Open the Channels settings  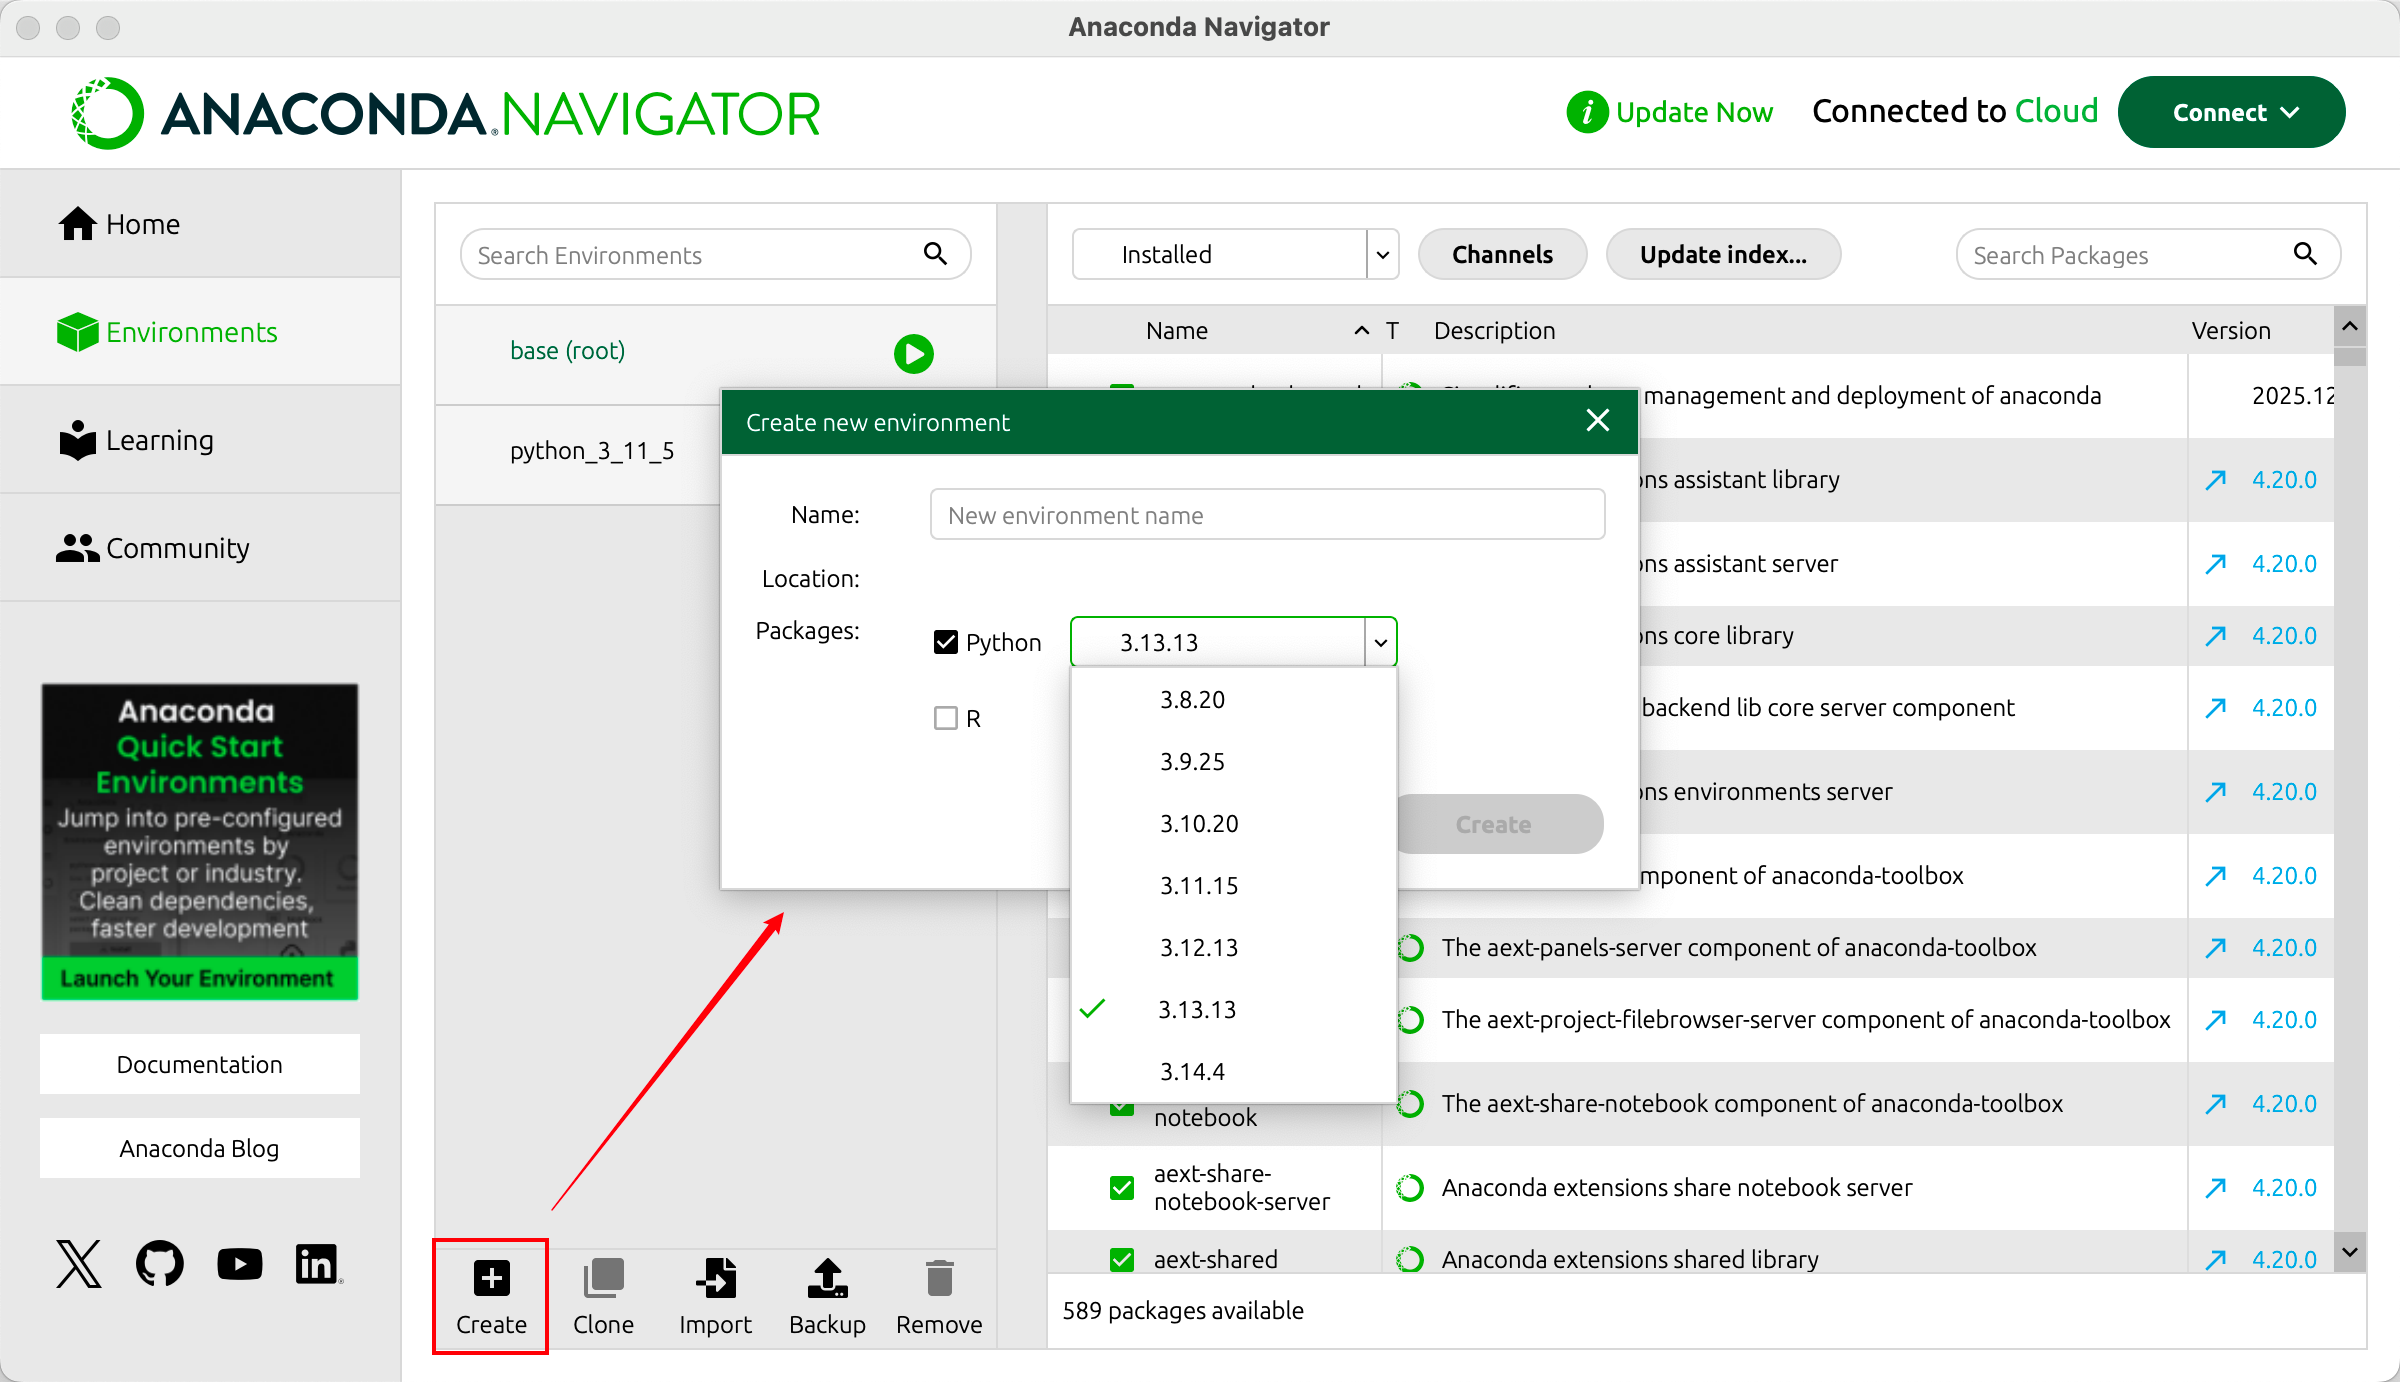[1502, 254]
